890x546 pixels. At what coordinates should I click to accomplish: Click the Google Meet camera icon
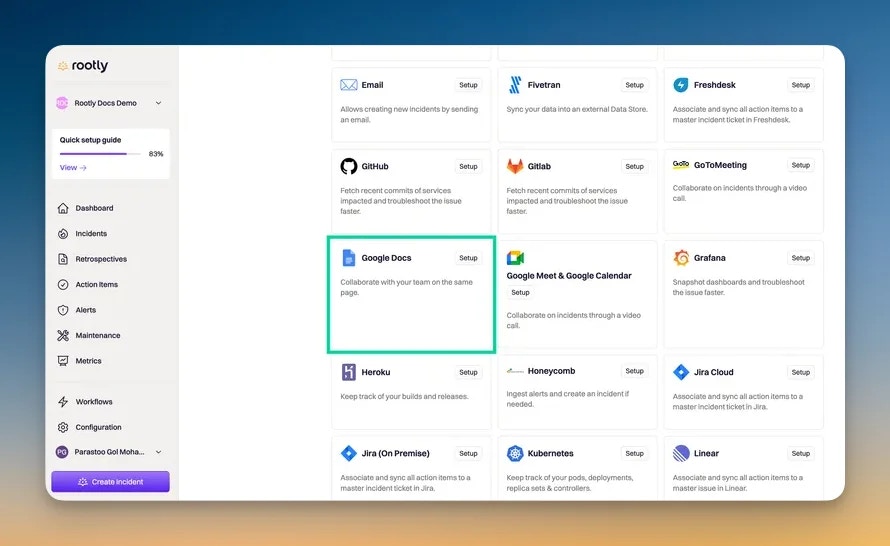pos(515,258)
